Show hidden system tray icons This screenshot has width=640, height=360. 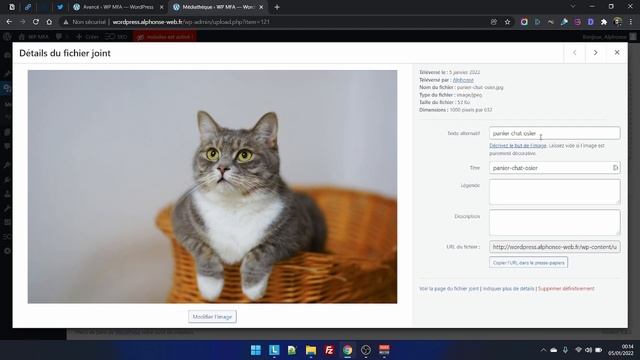point(543,350)
